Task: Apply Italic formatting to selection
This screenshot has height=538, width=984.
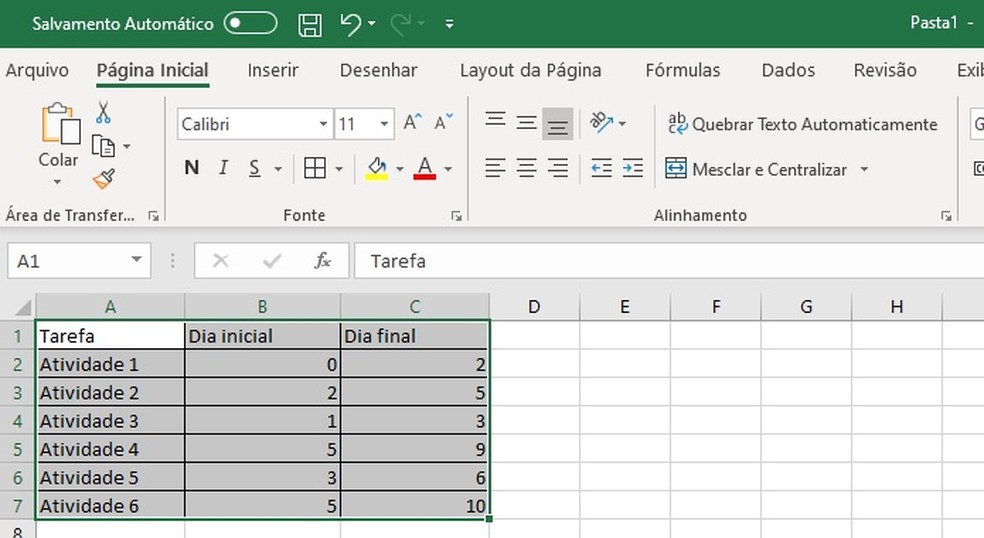Action: coord(223,168)
